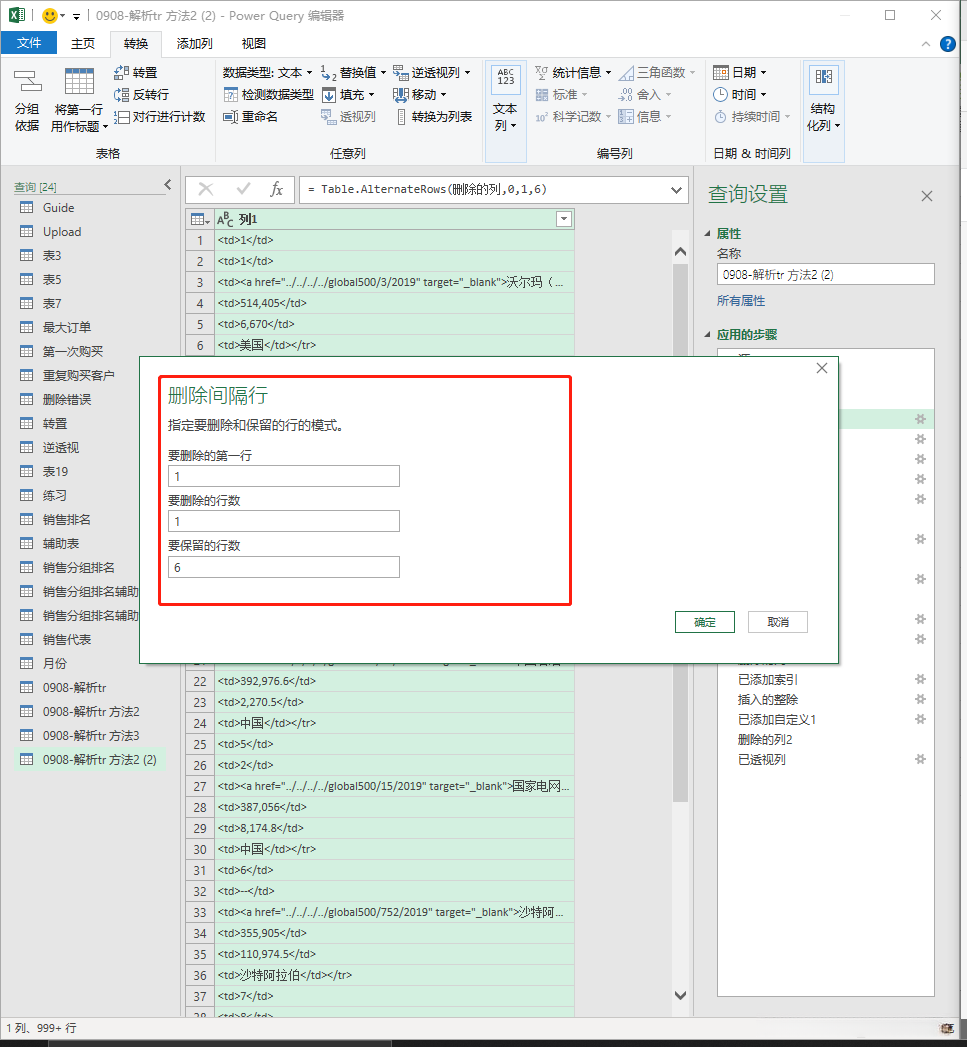
Task: Cancel formula edit with X icon
Action: (x=206, y=189)
